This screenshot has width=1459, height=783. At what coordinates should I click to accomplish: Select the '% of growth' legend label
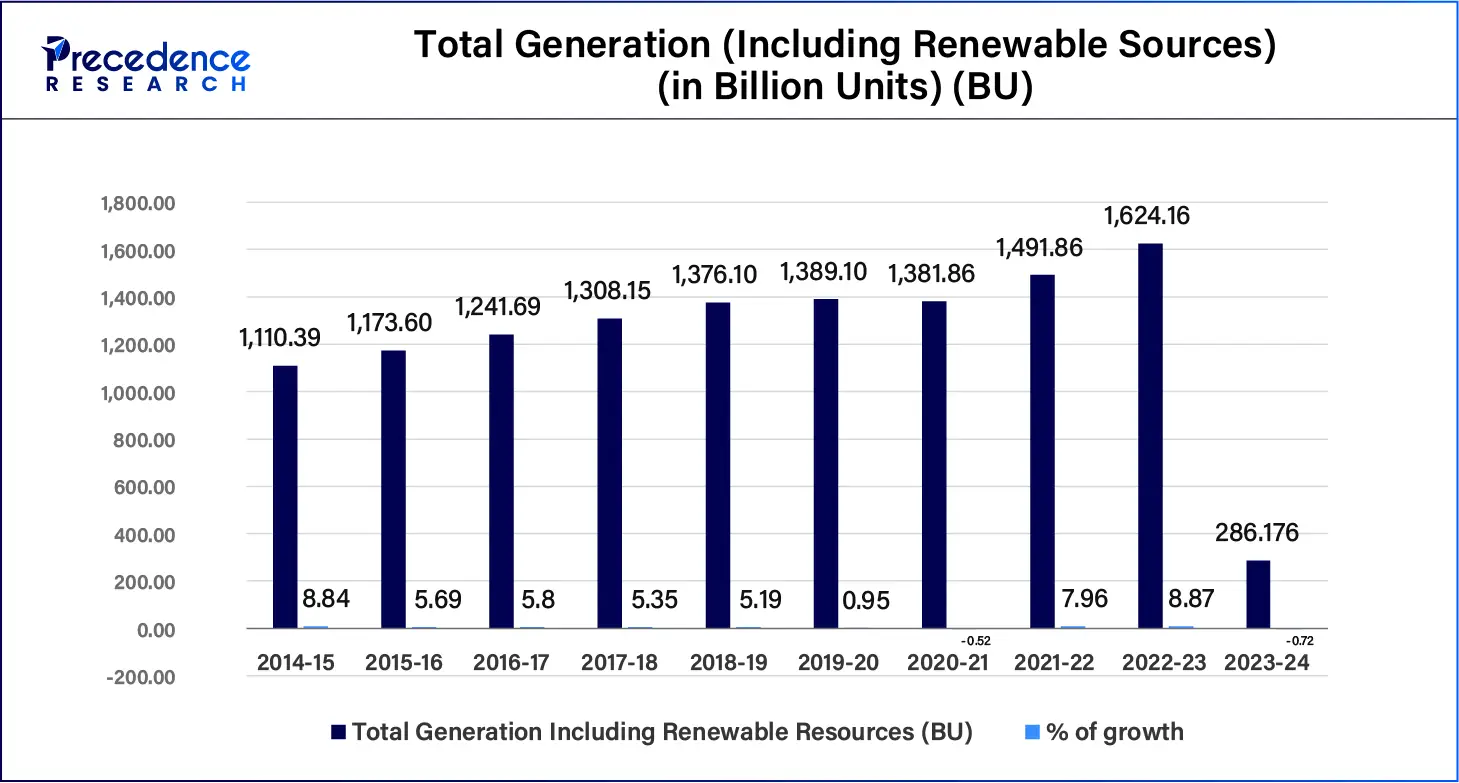[x=1115, y=732]
